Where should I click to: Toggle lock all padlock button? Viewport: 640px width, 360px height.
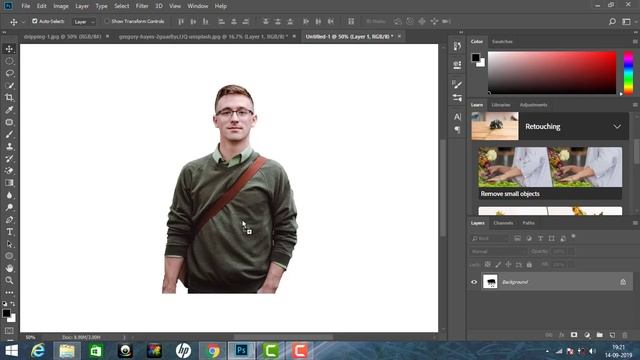[x=529, y=264]
